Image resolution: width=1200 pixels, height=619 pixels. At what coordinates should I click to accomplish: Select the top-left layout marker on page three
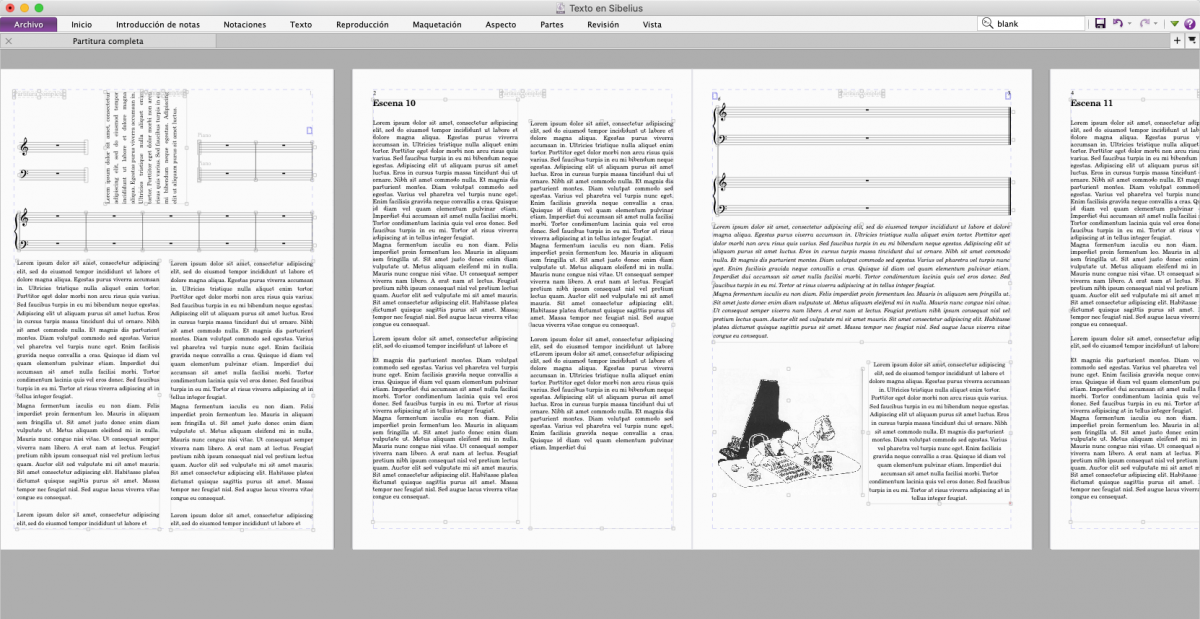716,96
